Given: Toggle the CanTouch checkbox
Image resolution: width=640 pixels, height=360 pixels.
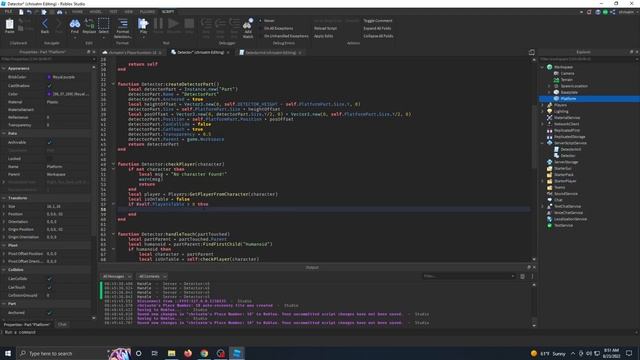Looking at the screenshot, I should coord(49,287).
